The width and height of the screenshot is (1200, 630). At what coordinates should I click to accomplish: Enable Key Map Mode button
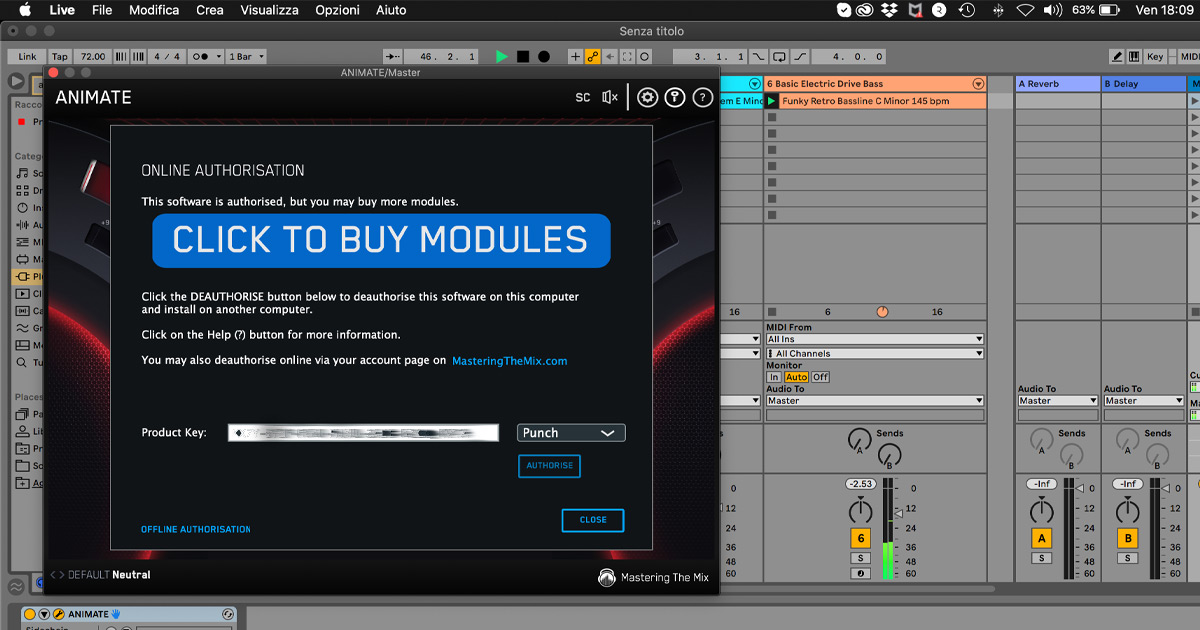(x=1155, y=57)
